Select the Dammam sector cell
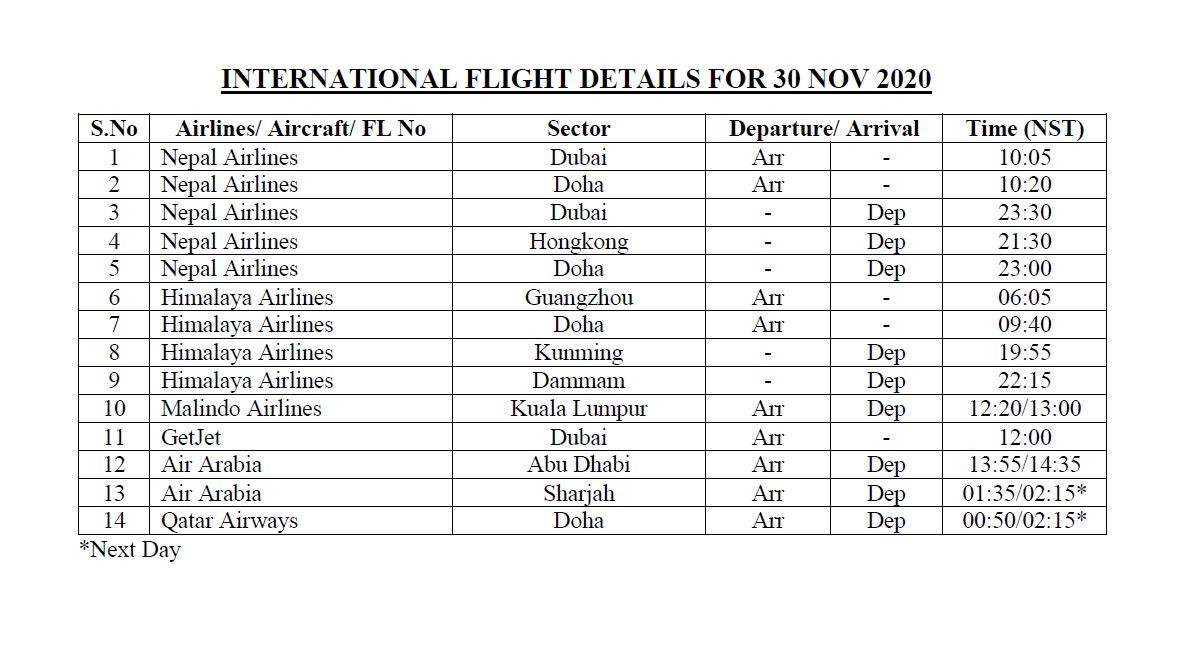Screen dimensions: 1183x659 [x=578, y=381]
